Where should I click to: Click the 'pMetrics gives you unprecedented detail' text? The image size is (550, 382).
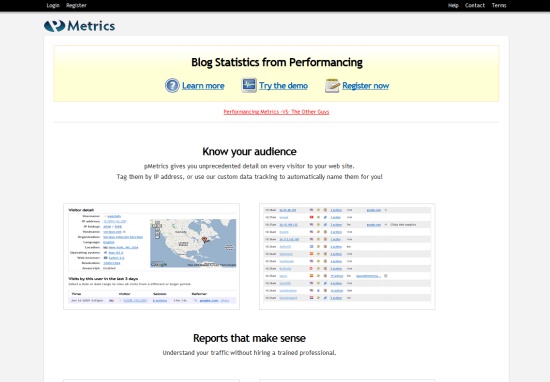click(249, 166)
